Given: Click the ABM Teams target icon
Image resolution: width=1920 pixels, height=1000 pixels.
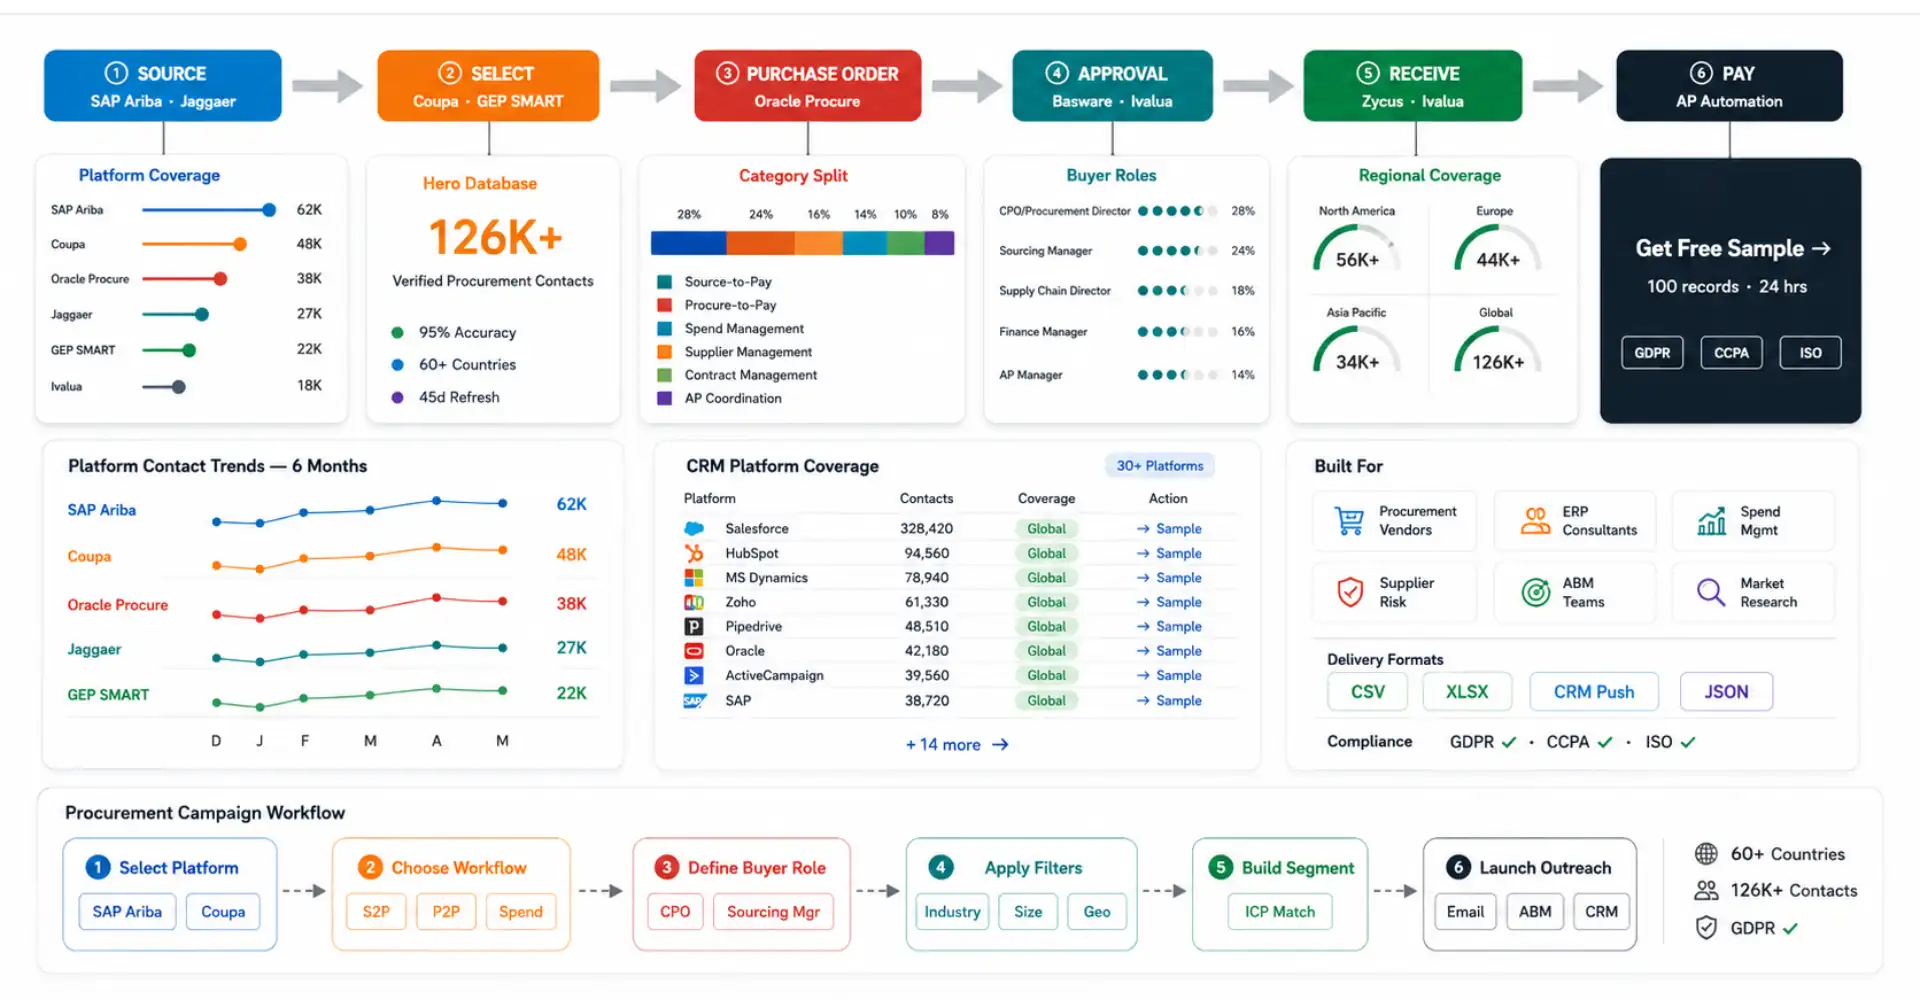Looking at the screenshot, I should (1535, 592).
